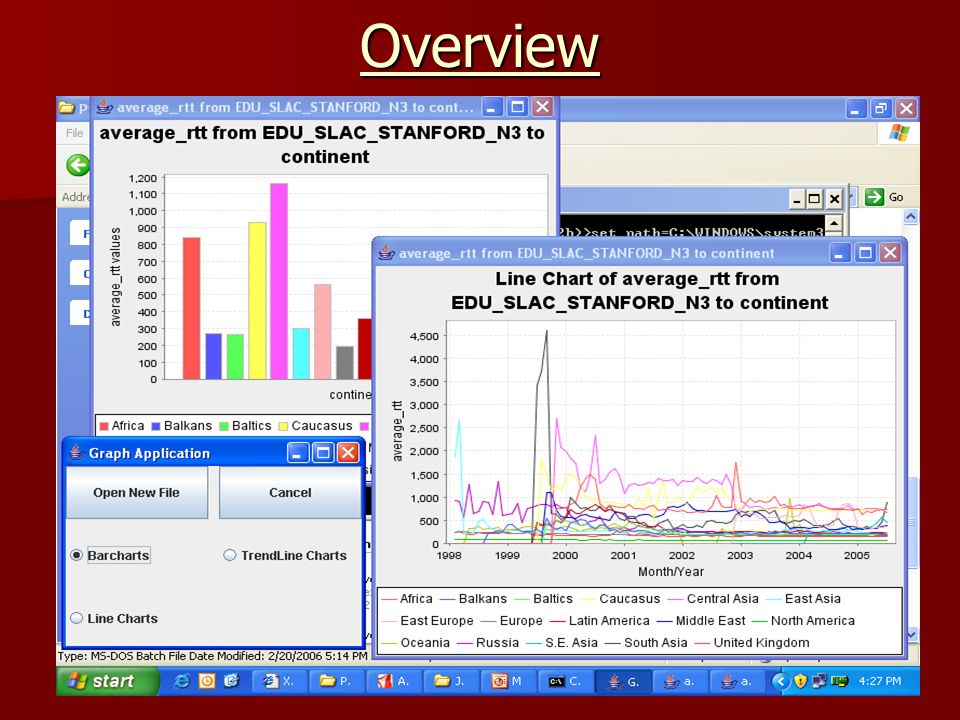The width and height of the screenshot is (960, 720).
Task: Open the File menu in the Explorer window
Action: 74,133
